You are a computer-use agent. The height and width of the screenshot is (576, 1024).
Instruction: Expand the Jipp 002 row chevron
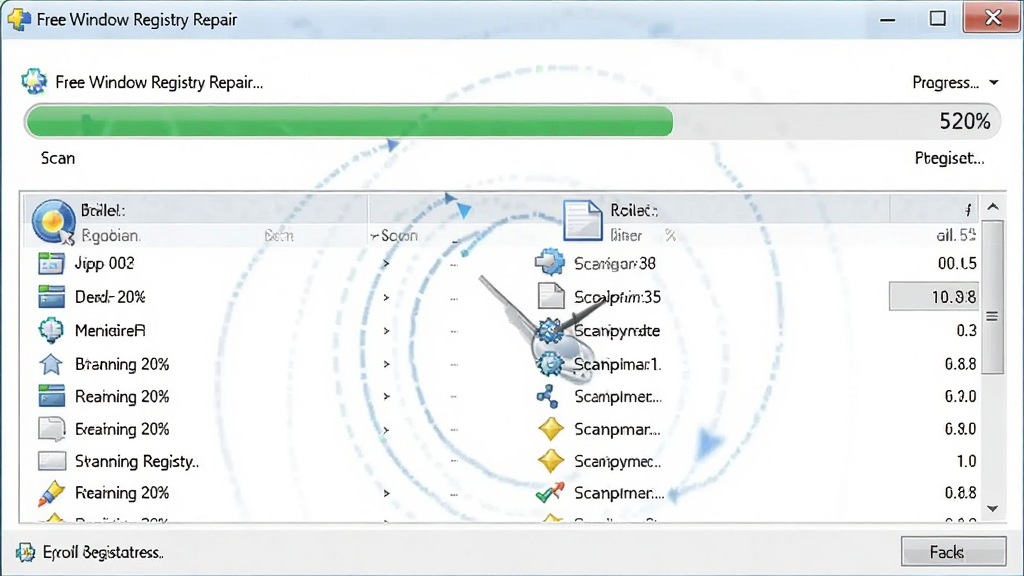(386, 264)
